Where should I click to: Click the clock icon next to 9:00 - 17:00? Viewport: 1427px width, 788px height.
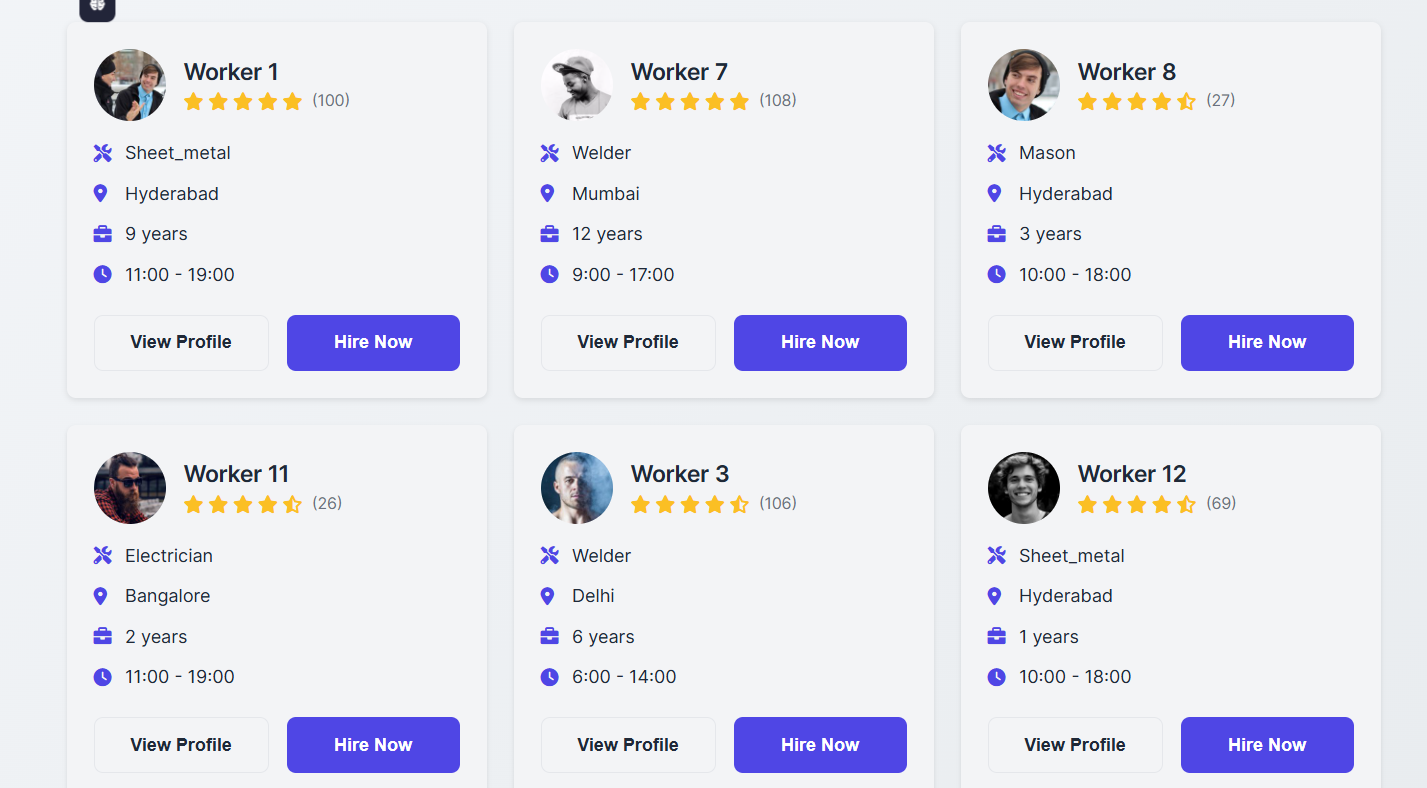point(549,274)
